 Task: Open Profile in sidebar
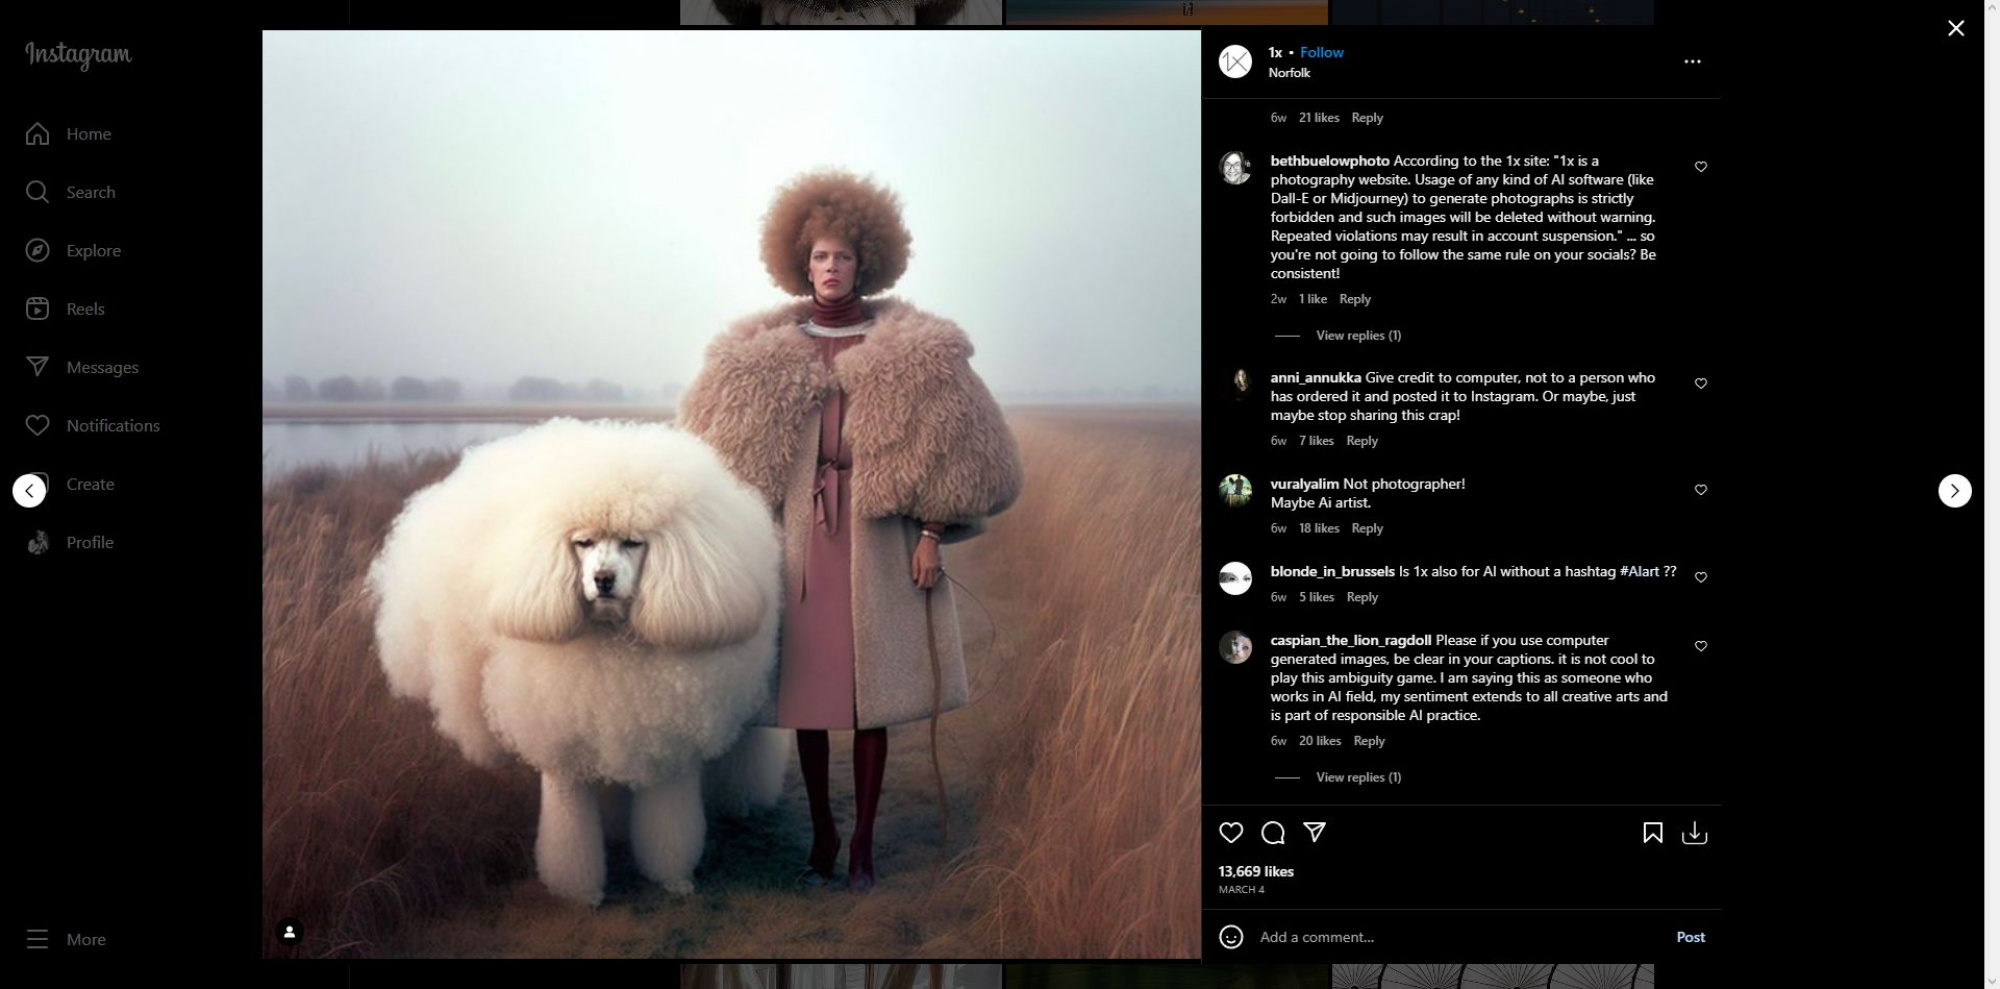(x=90, y=542)
